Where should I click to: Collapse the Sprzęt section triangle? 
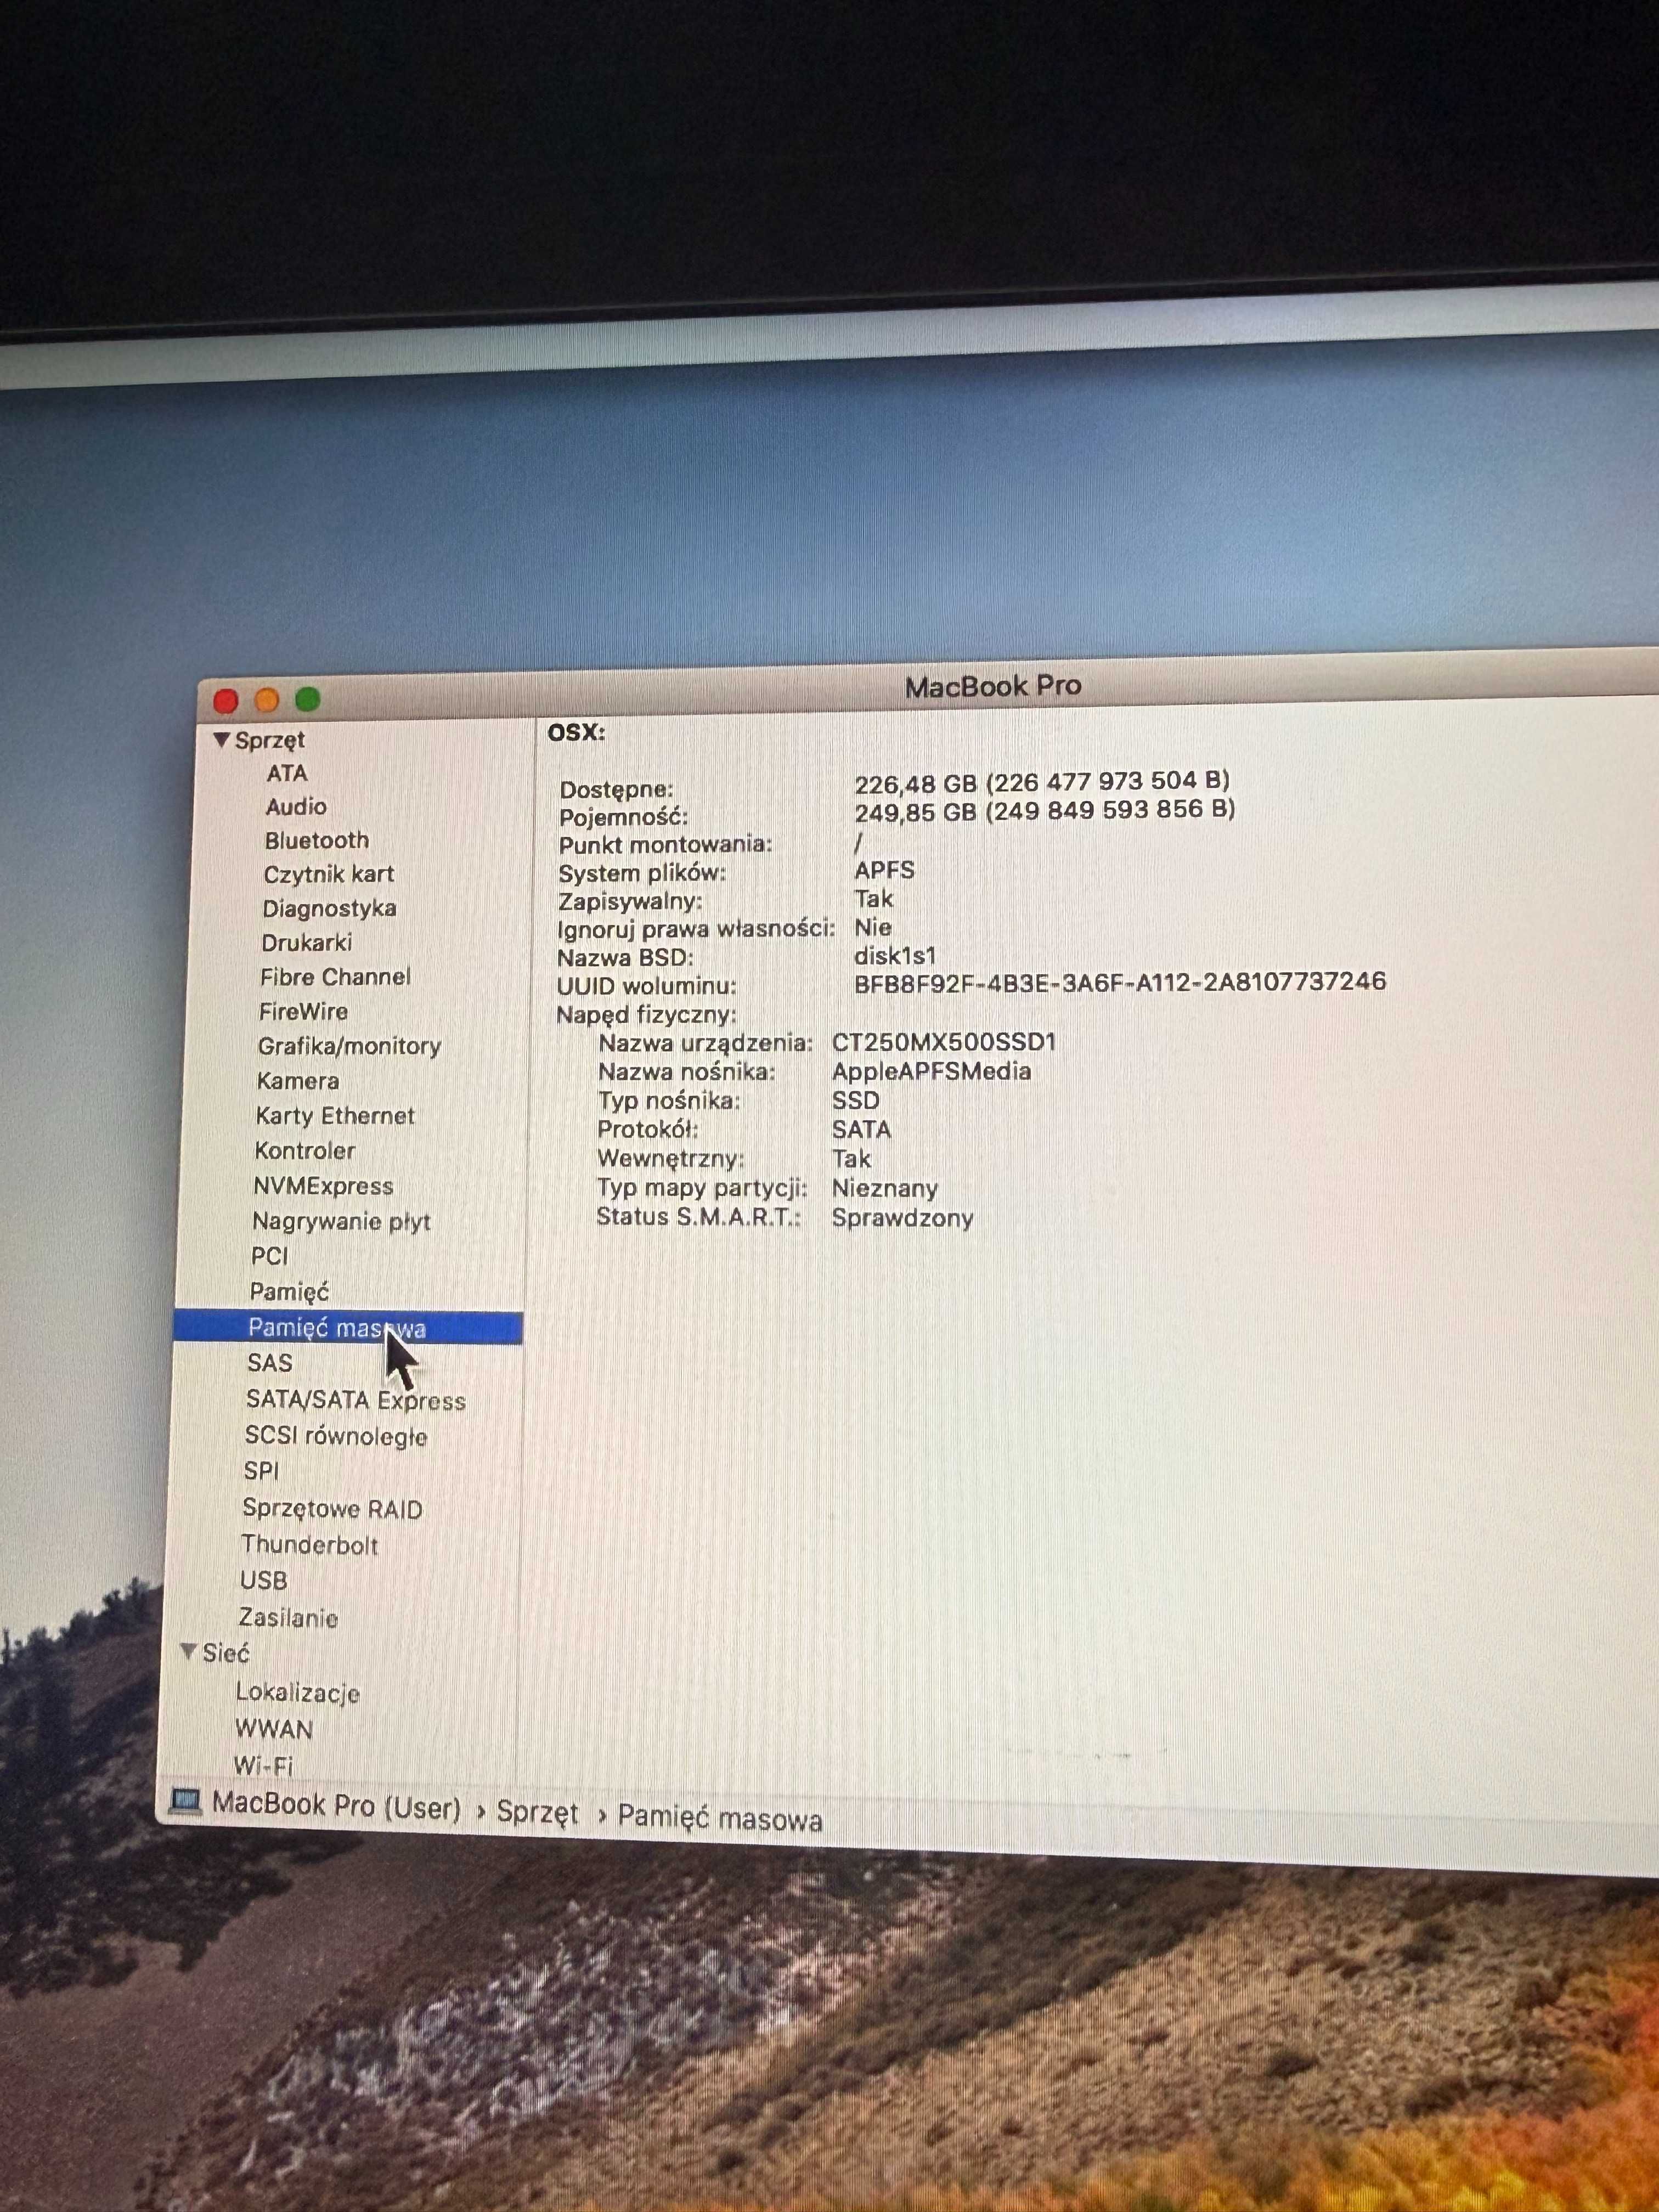point(222,740)
